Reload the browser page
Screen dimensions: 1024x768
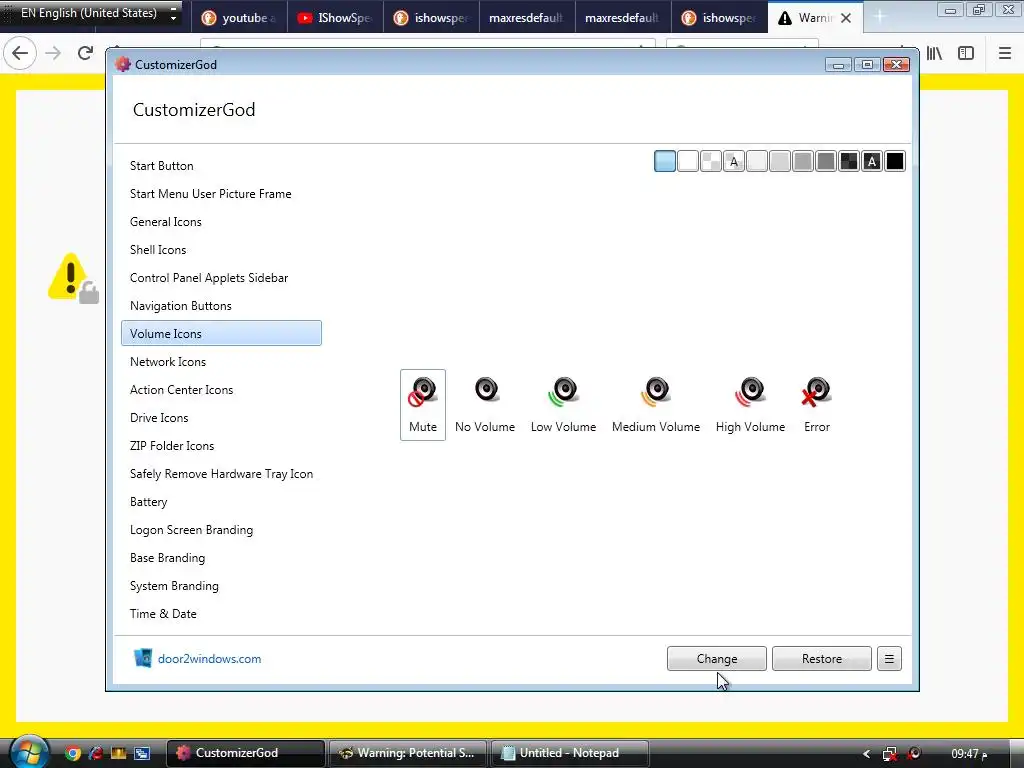pos(85,53)
